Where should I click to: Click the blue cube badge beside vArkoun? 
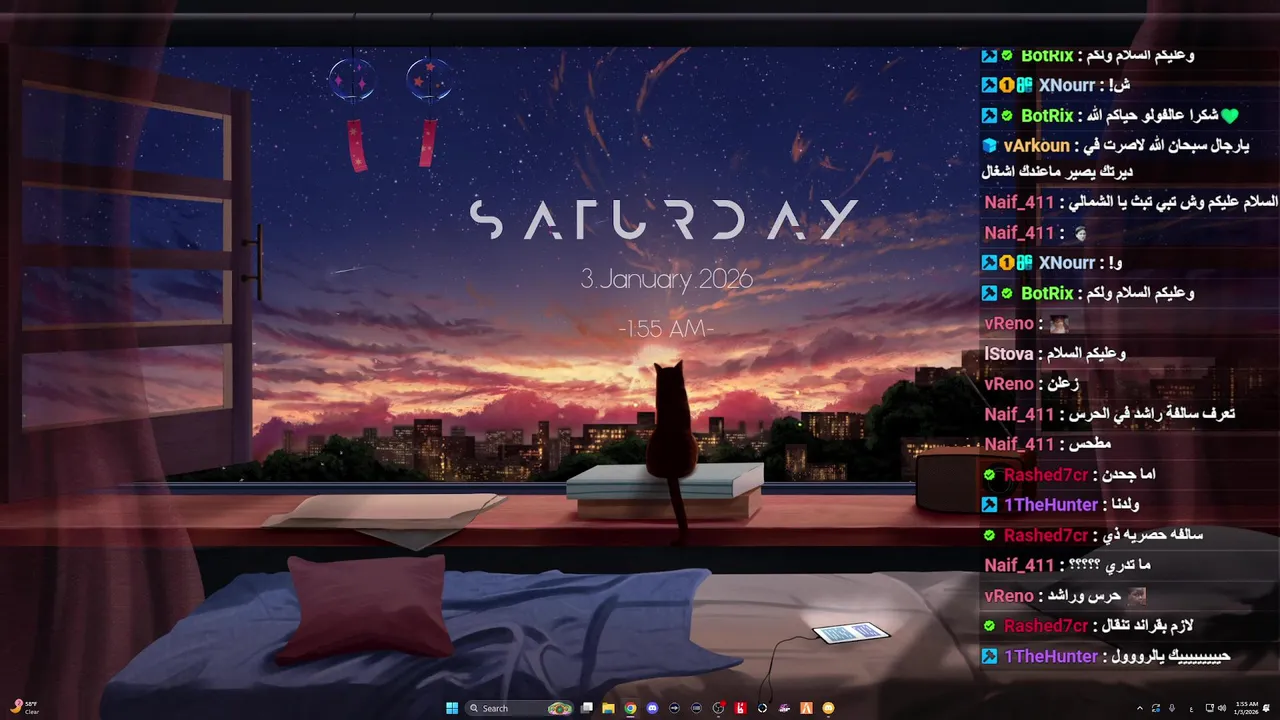[990, 146]
